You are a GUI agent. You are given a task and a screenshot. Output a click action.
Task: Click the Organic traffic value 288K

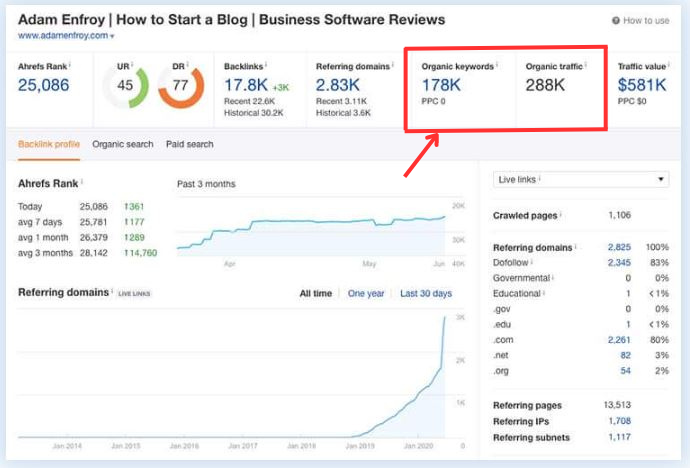[545, 85]
